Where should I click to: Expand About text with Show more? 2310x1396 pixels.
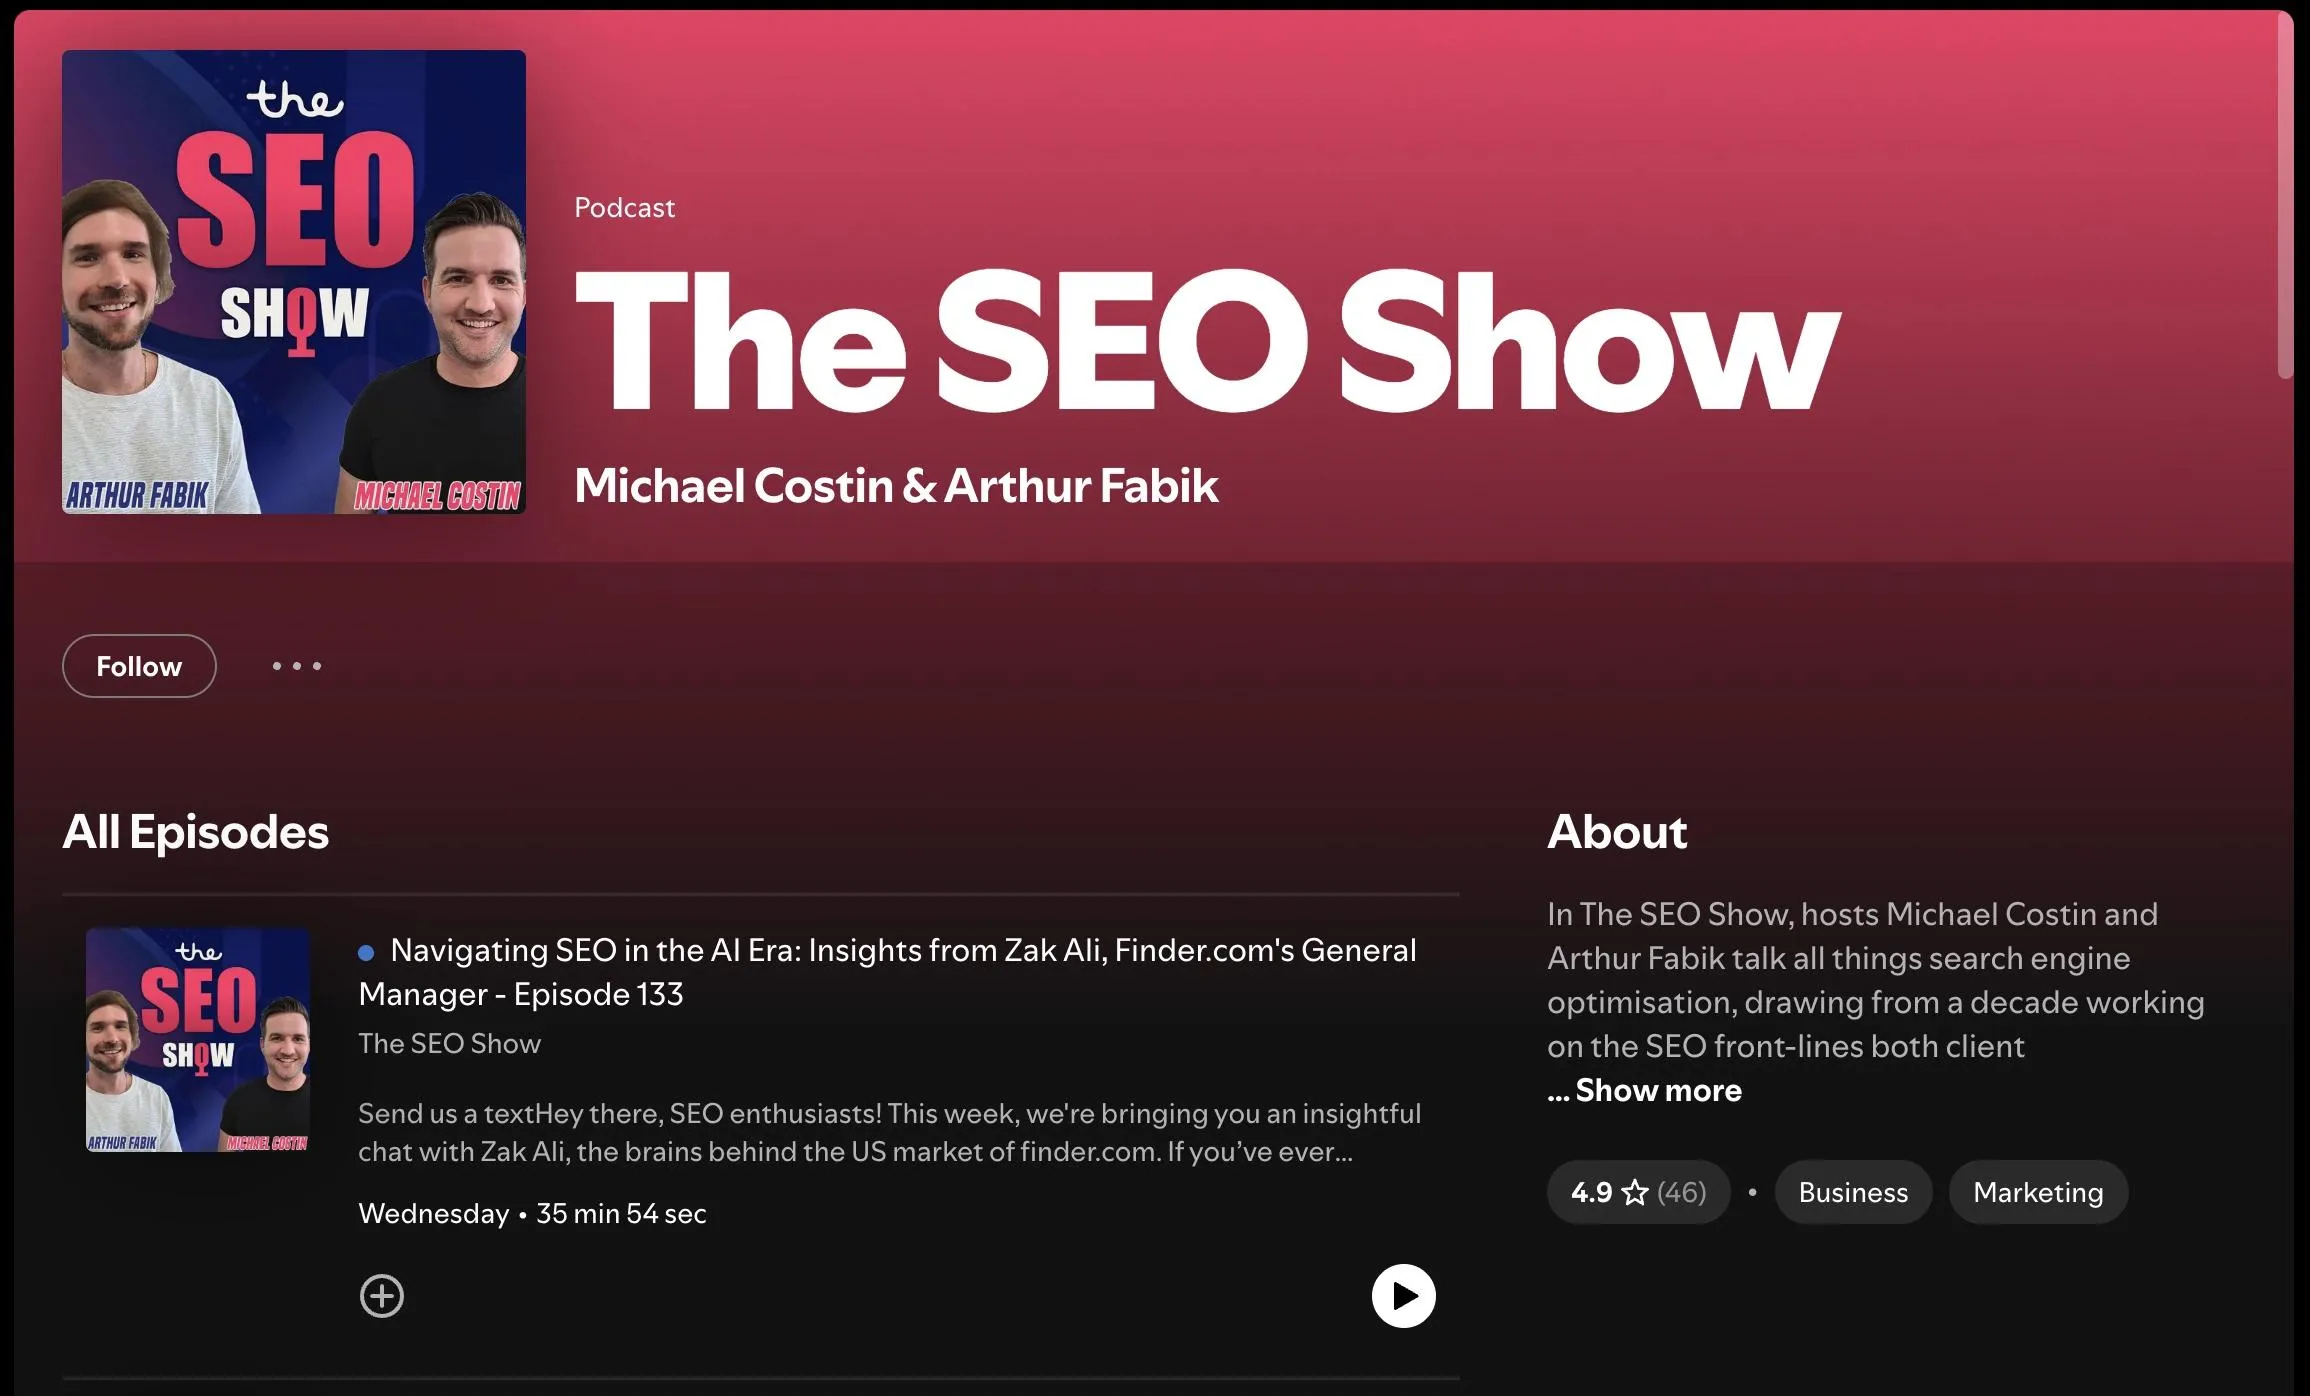point(1657,1090)
